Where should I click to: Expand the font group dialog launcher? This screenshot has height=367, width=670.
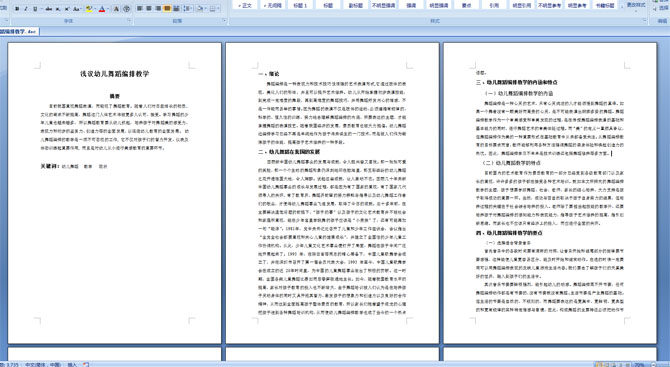click(129, 20)
